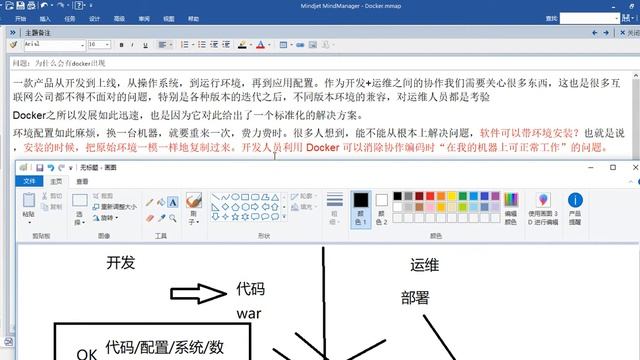Click the format painter icon in notes toolbar
The height and width of the screenshot is (360, 640).
point(13,44)
